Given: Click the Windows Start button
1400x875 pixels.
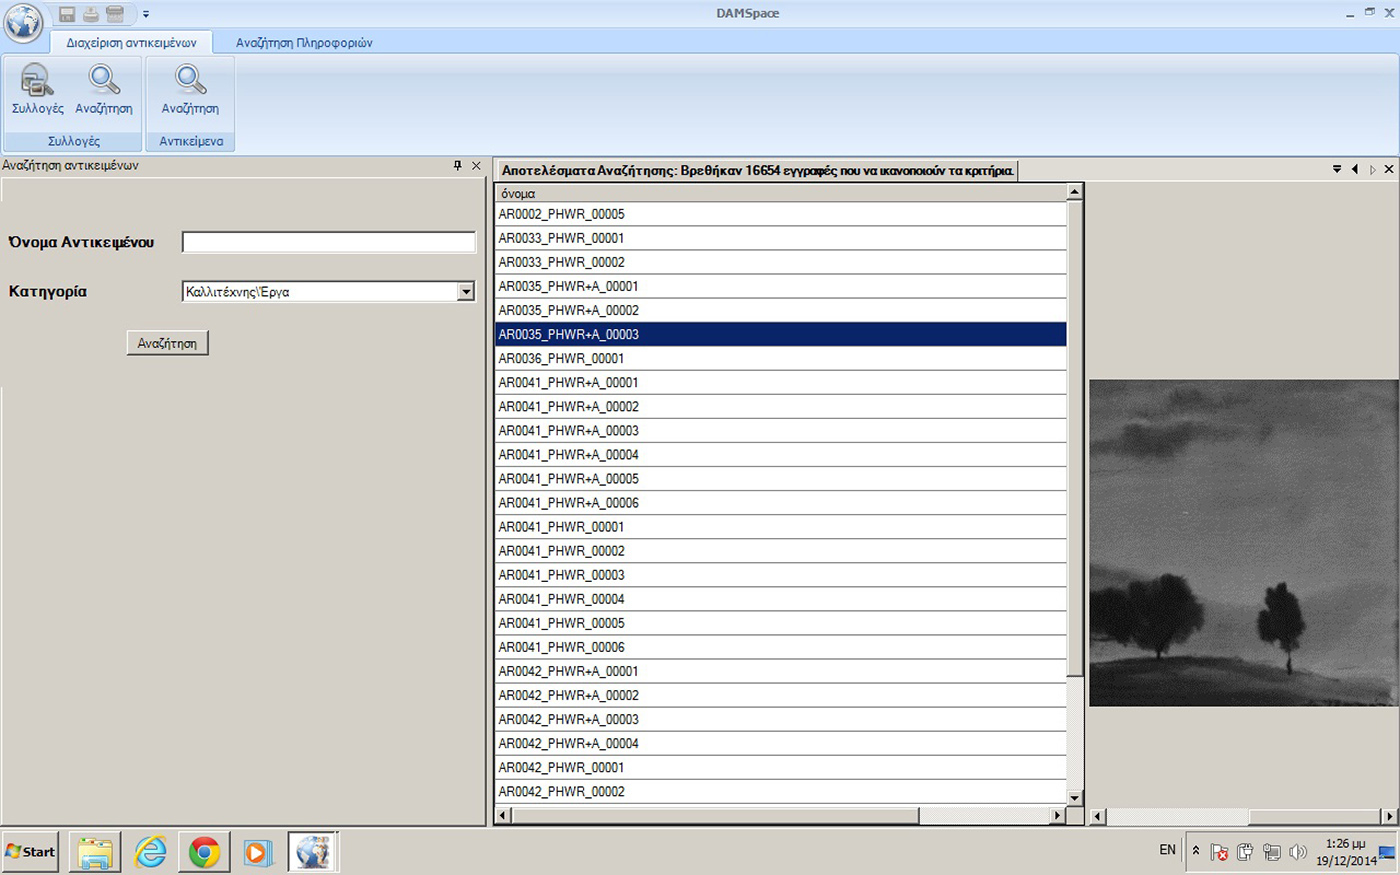Looking at the screenshot, I should coord(31,852).
